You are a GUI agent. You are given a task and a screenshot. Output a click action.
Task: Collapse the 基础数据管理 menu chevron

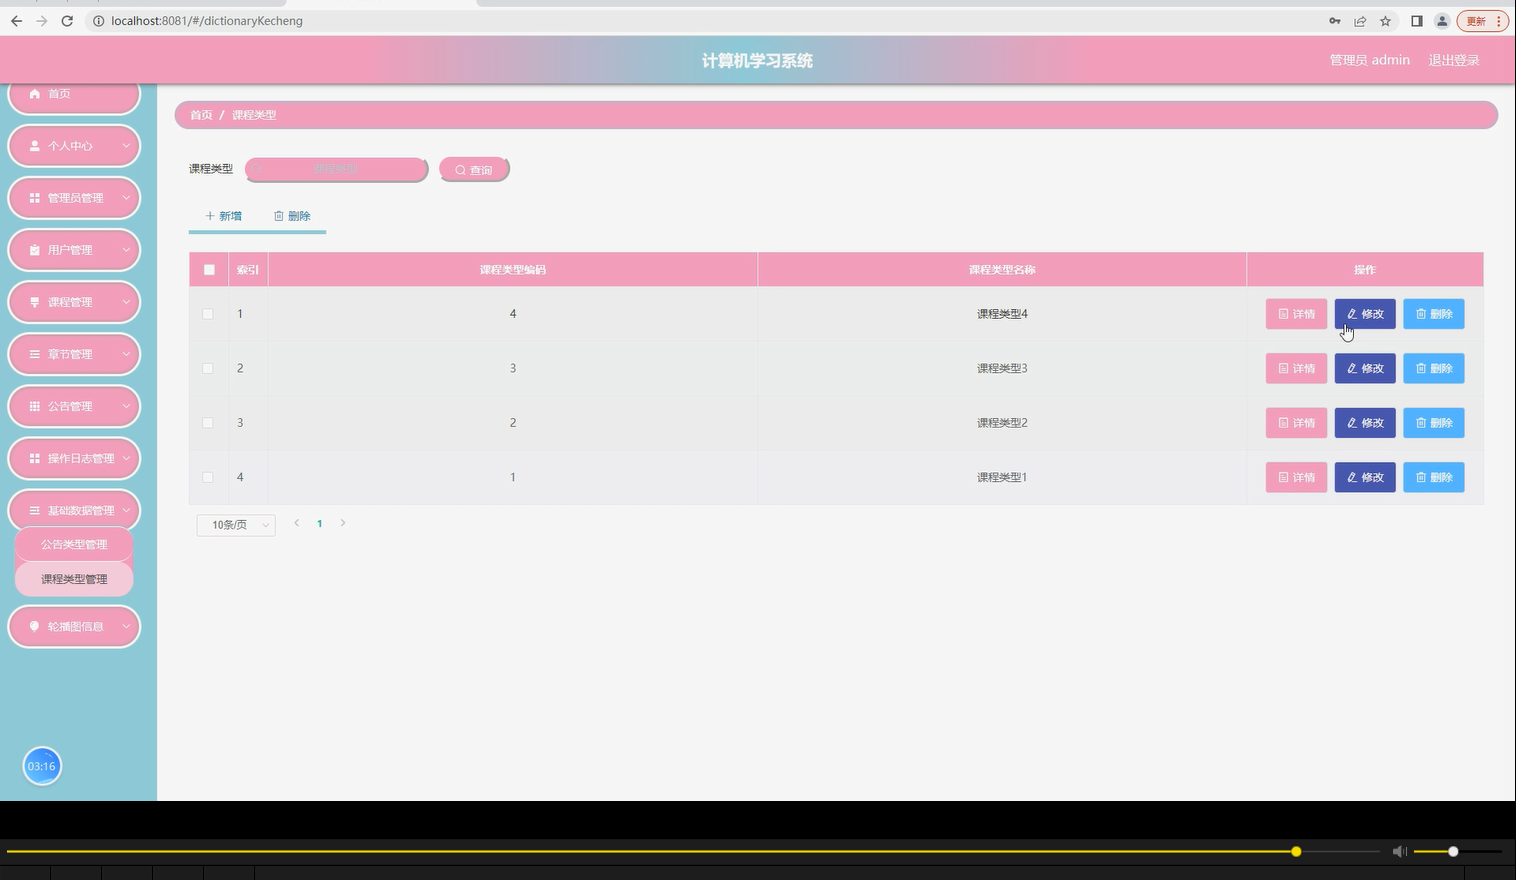(x=126, y=510)
